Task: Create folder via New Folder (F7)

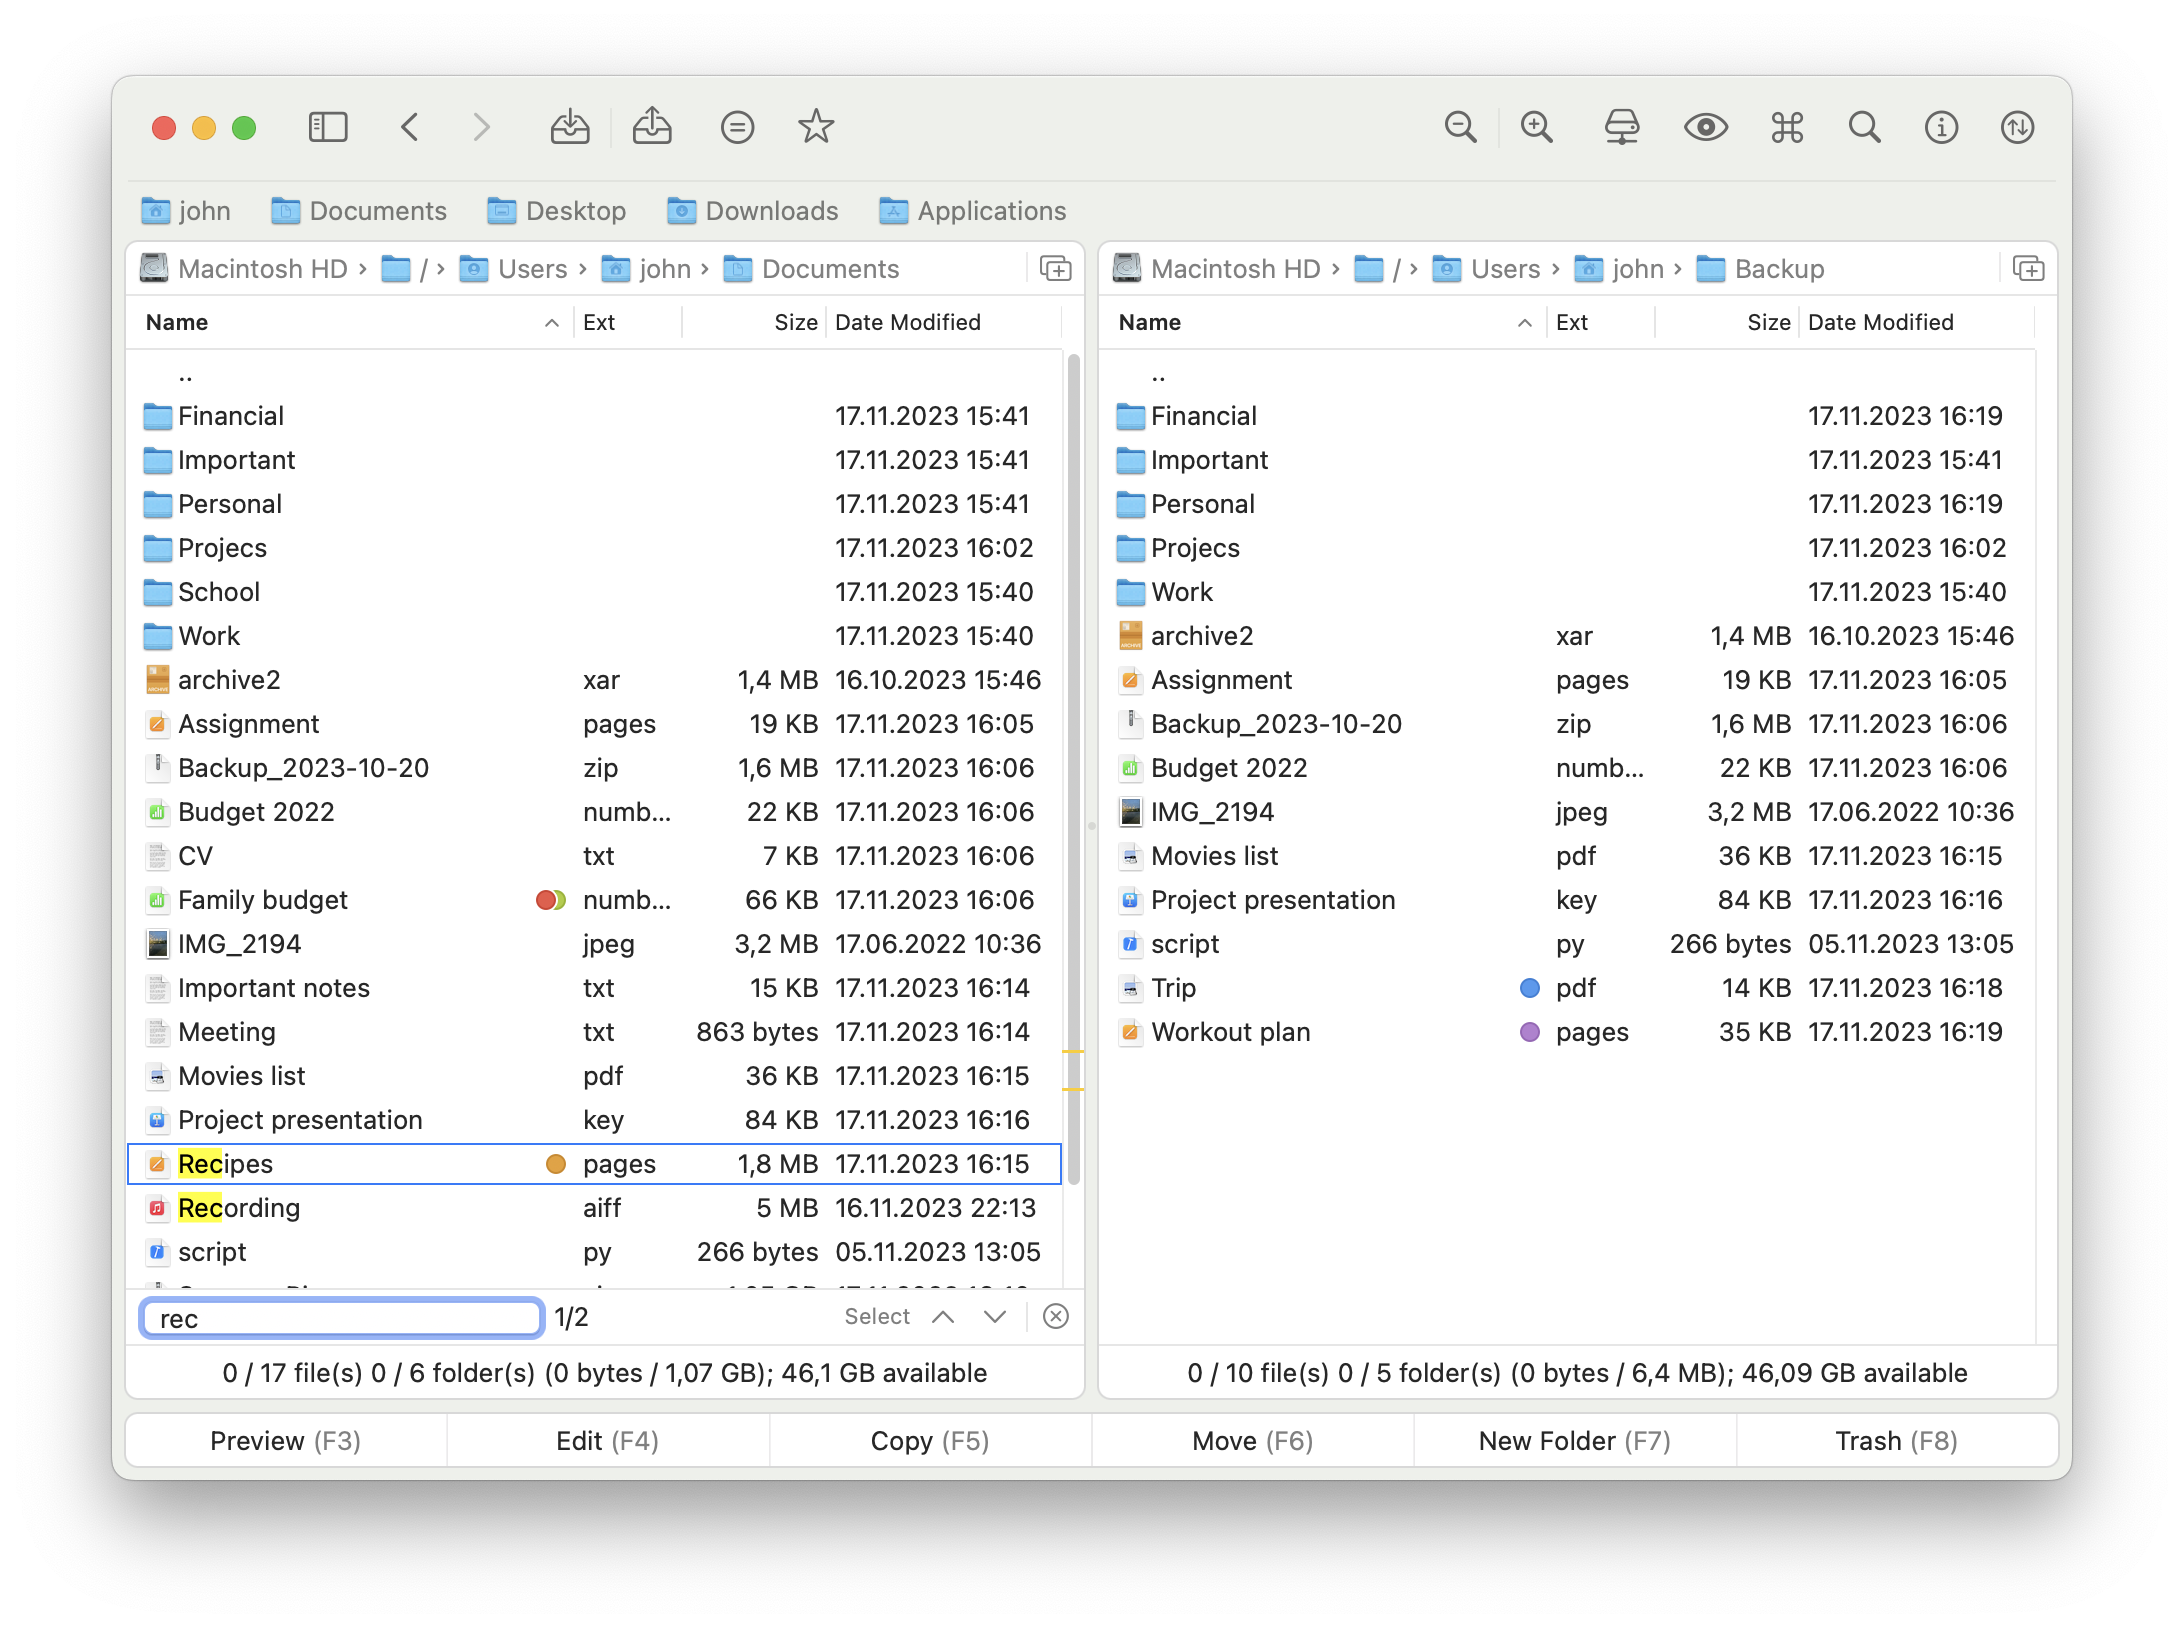Action: 1573,1440
